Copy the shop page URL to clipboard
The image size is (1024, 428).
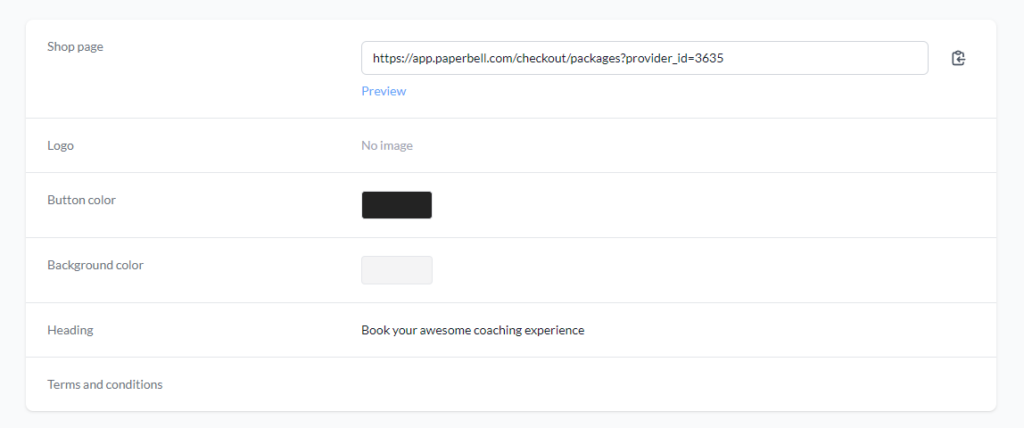(x=958, y=58)
